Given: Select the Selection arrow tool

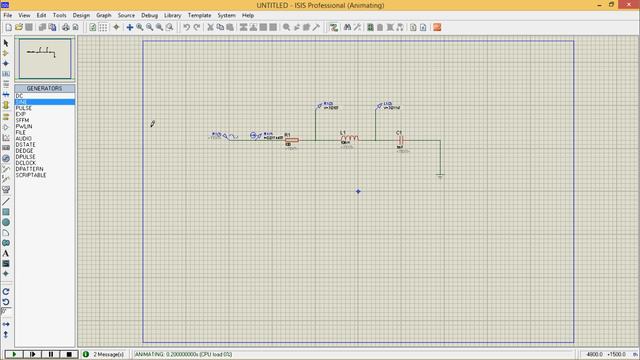Looking at the screenshot, I should pos(6,43).
